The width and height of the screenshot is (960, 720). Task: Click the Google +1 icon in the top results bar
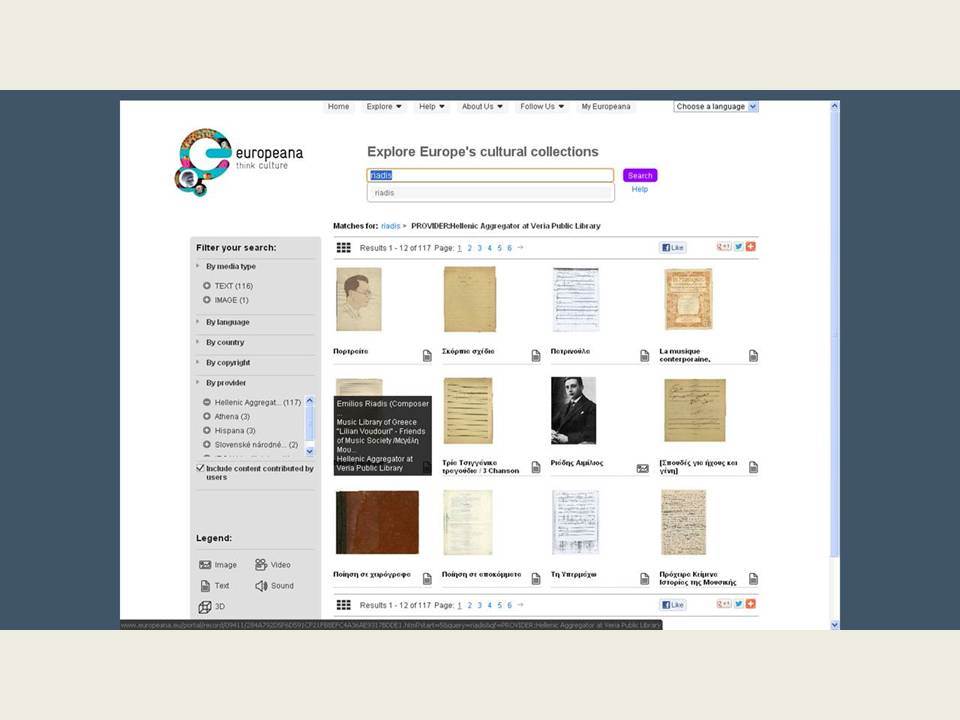724,247
